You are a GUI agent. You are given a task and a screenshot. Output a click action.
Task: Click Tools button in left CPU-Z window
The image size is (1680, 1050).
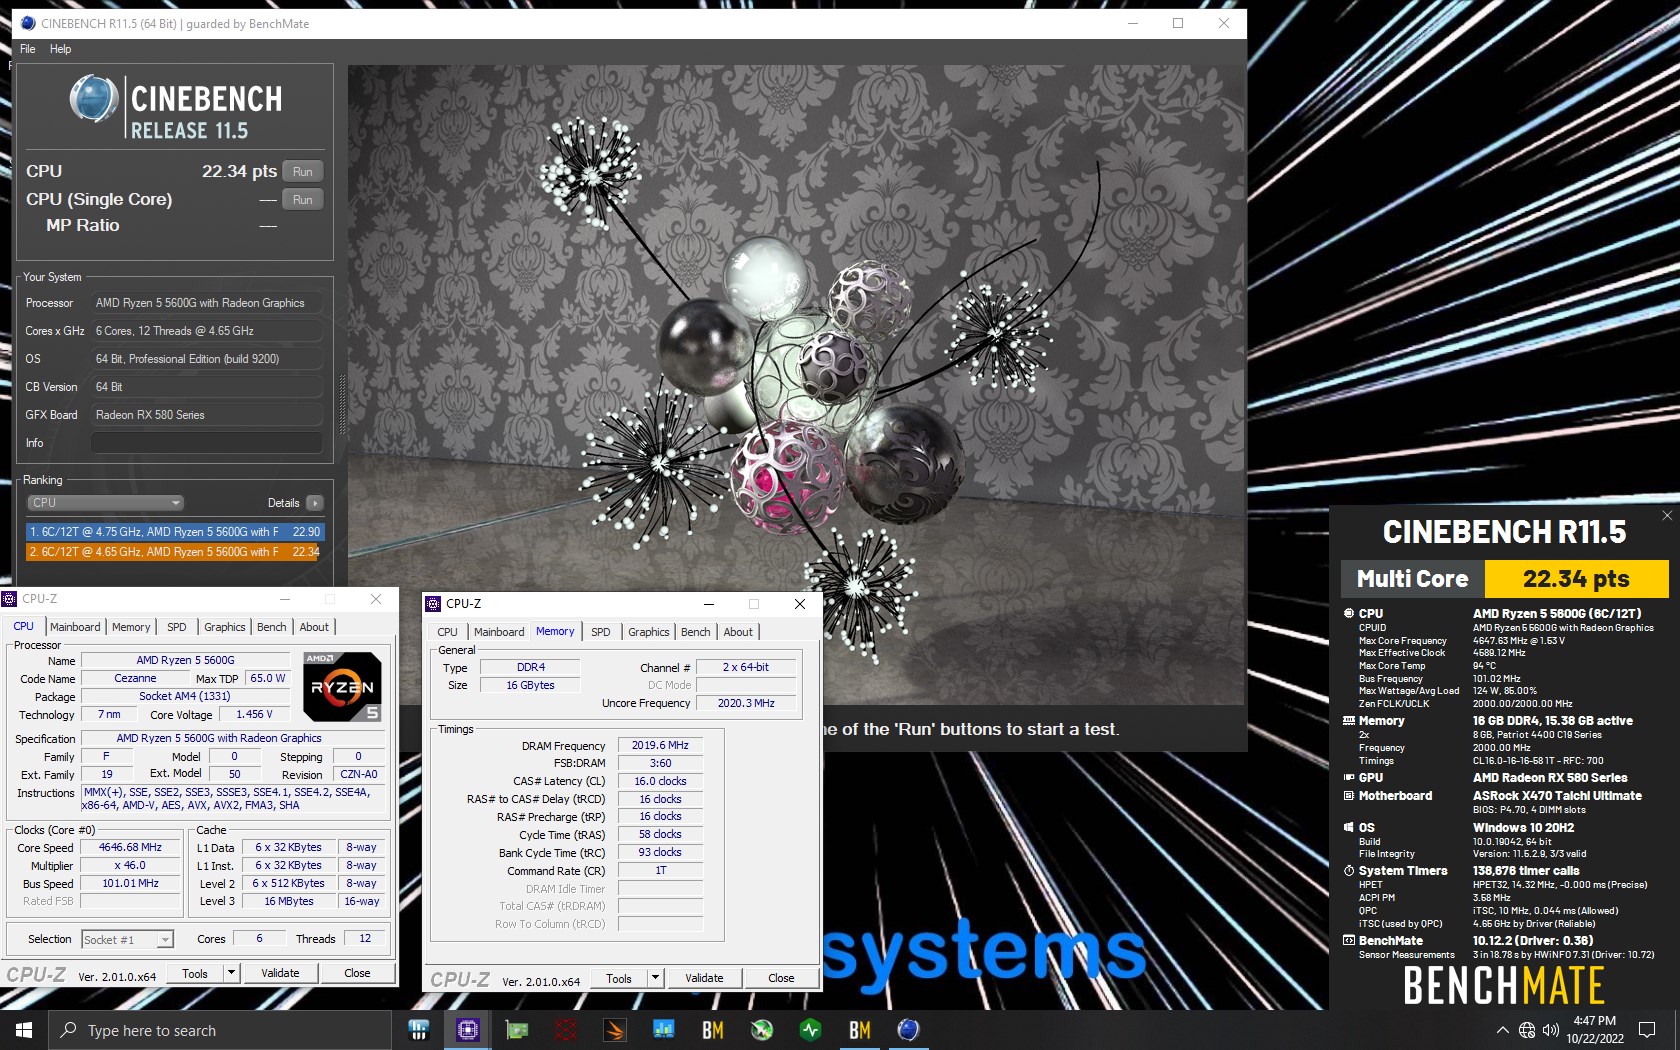point(195,973)
